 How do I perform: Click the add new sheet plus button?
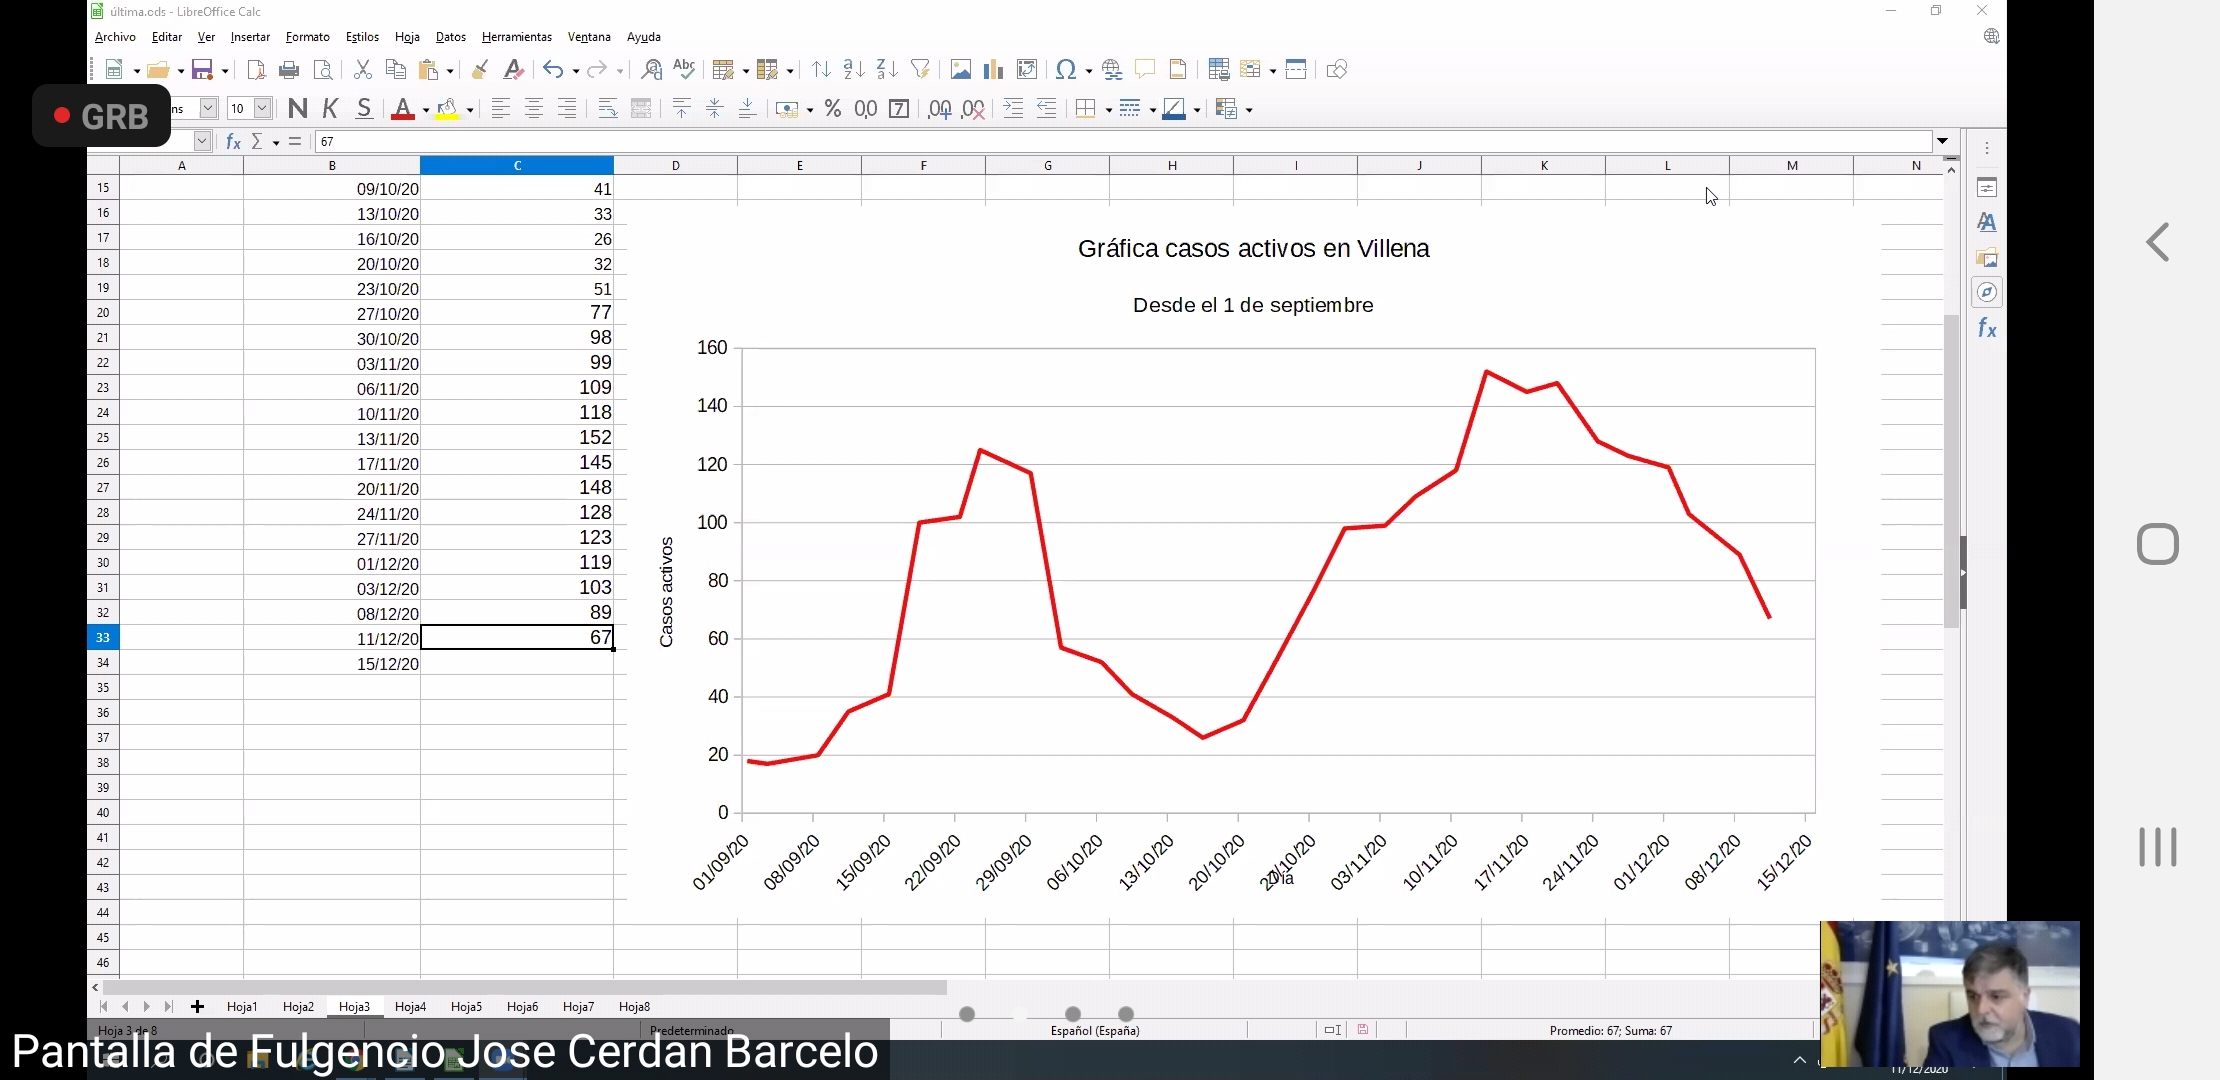click(197, 1007)
